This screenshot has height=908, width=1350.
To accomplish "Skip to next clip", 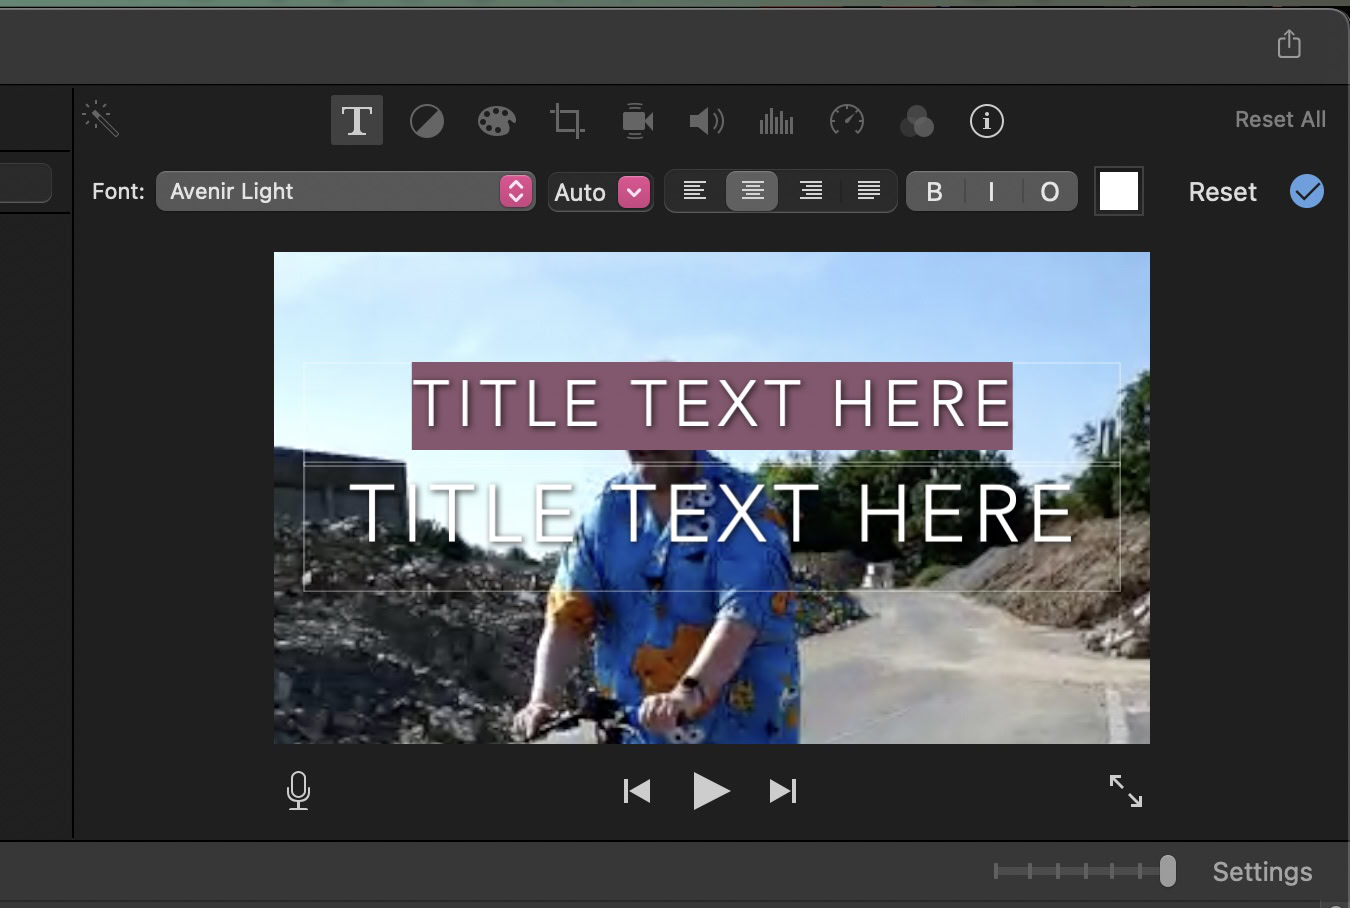I will coord(783,791).
